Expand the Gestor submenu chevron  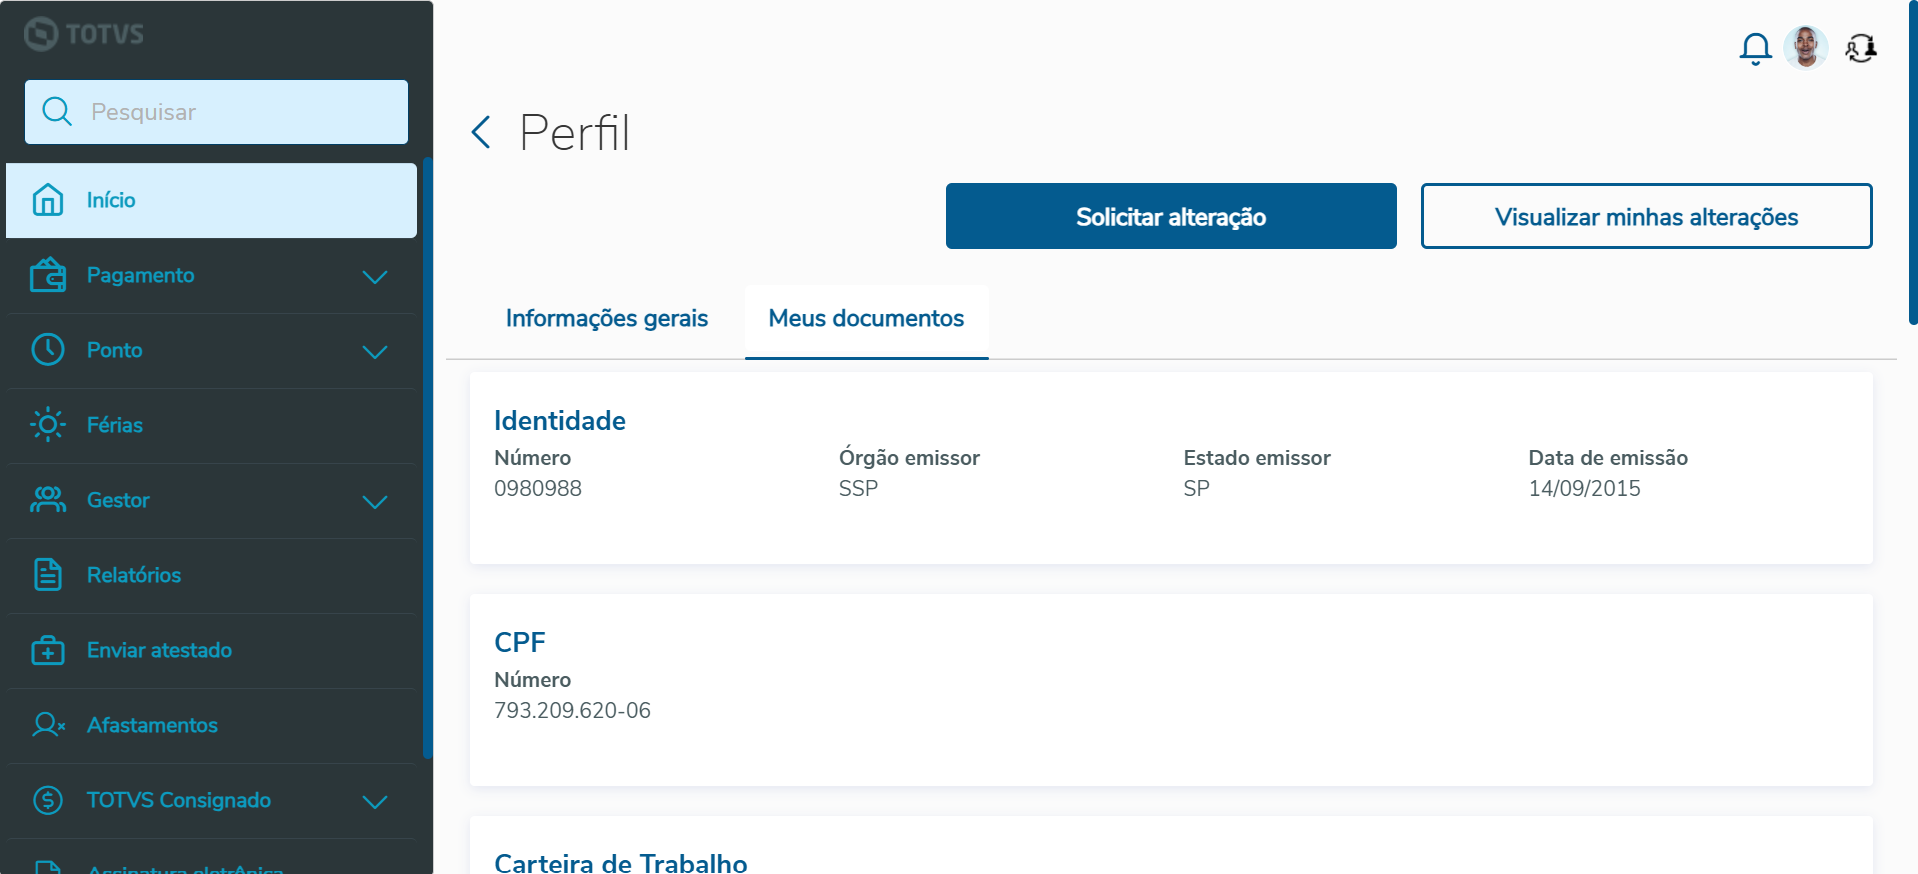pos(375,501)
